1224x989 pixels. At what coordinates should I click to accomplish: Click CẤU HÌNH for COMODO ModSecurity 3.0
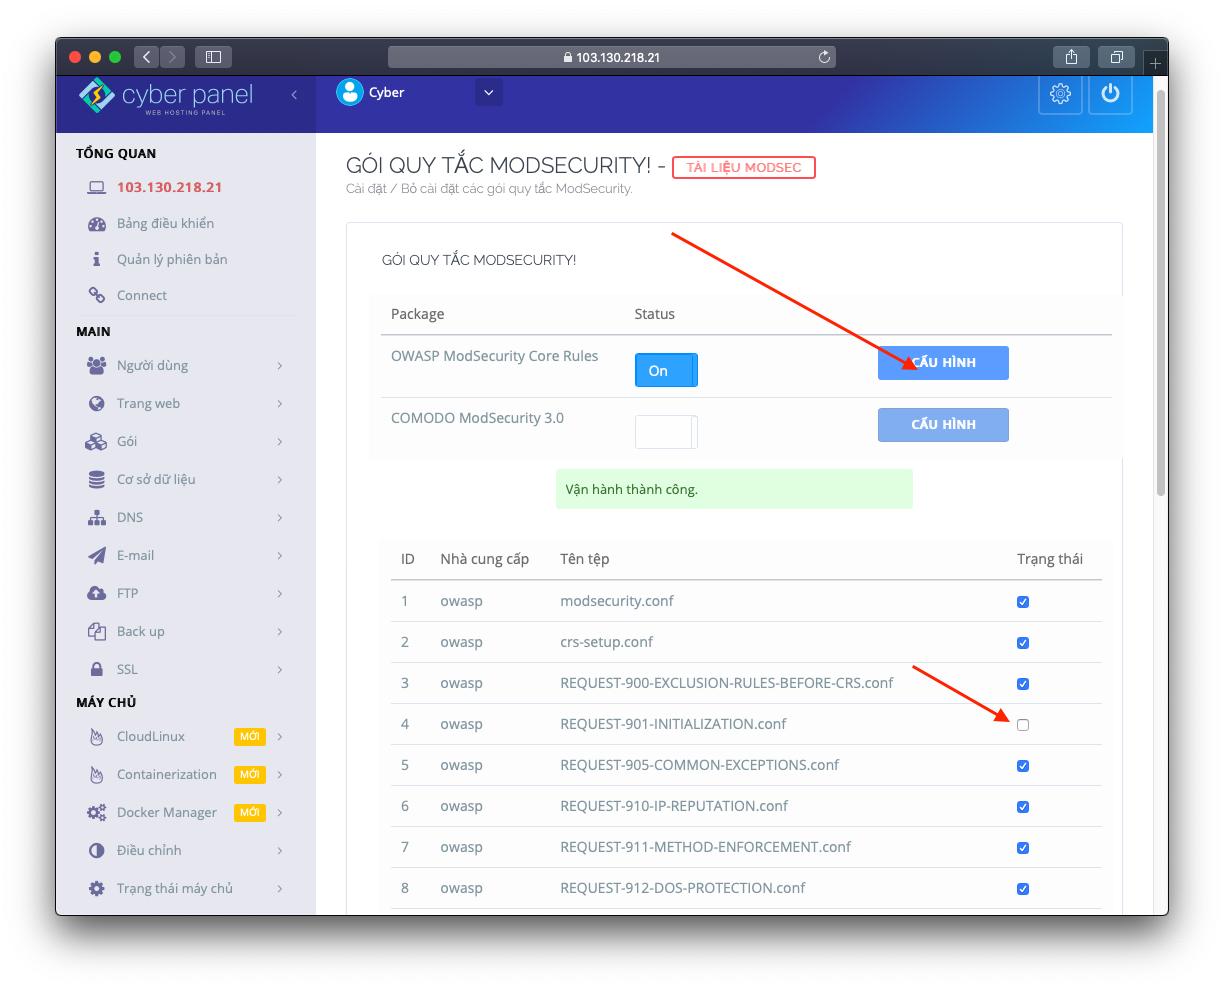(x=943, y=425)
